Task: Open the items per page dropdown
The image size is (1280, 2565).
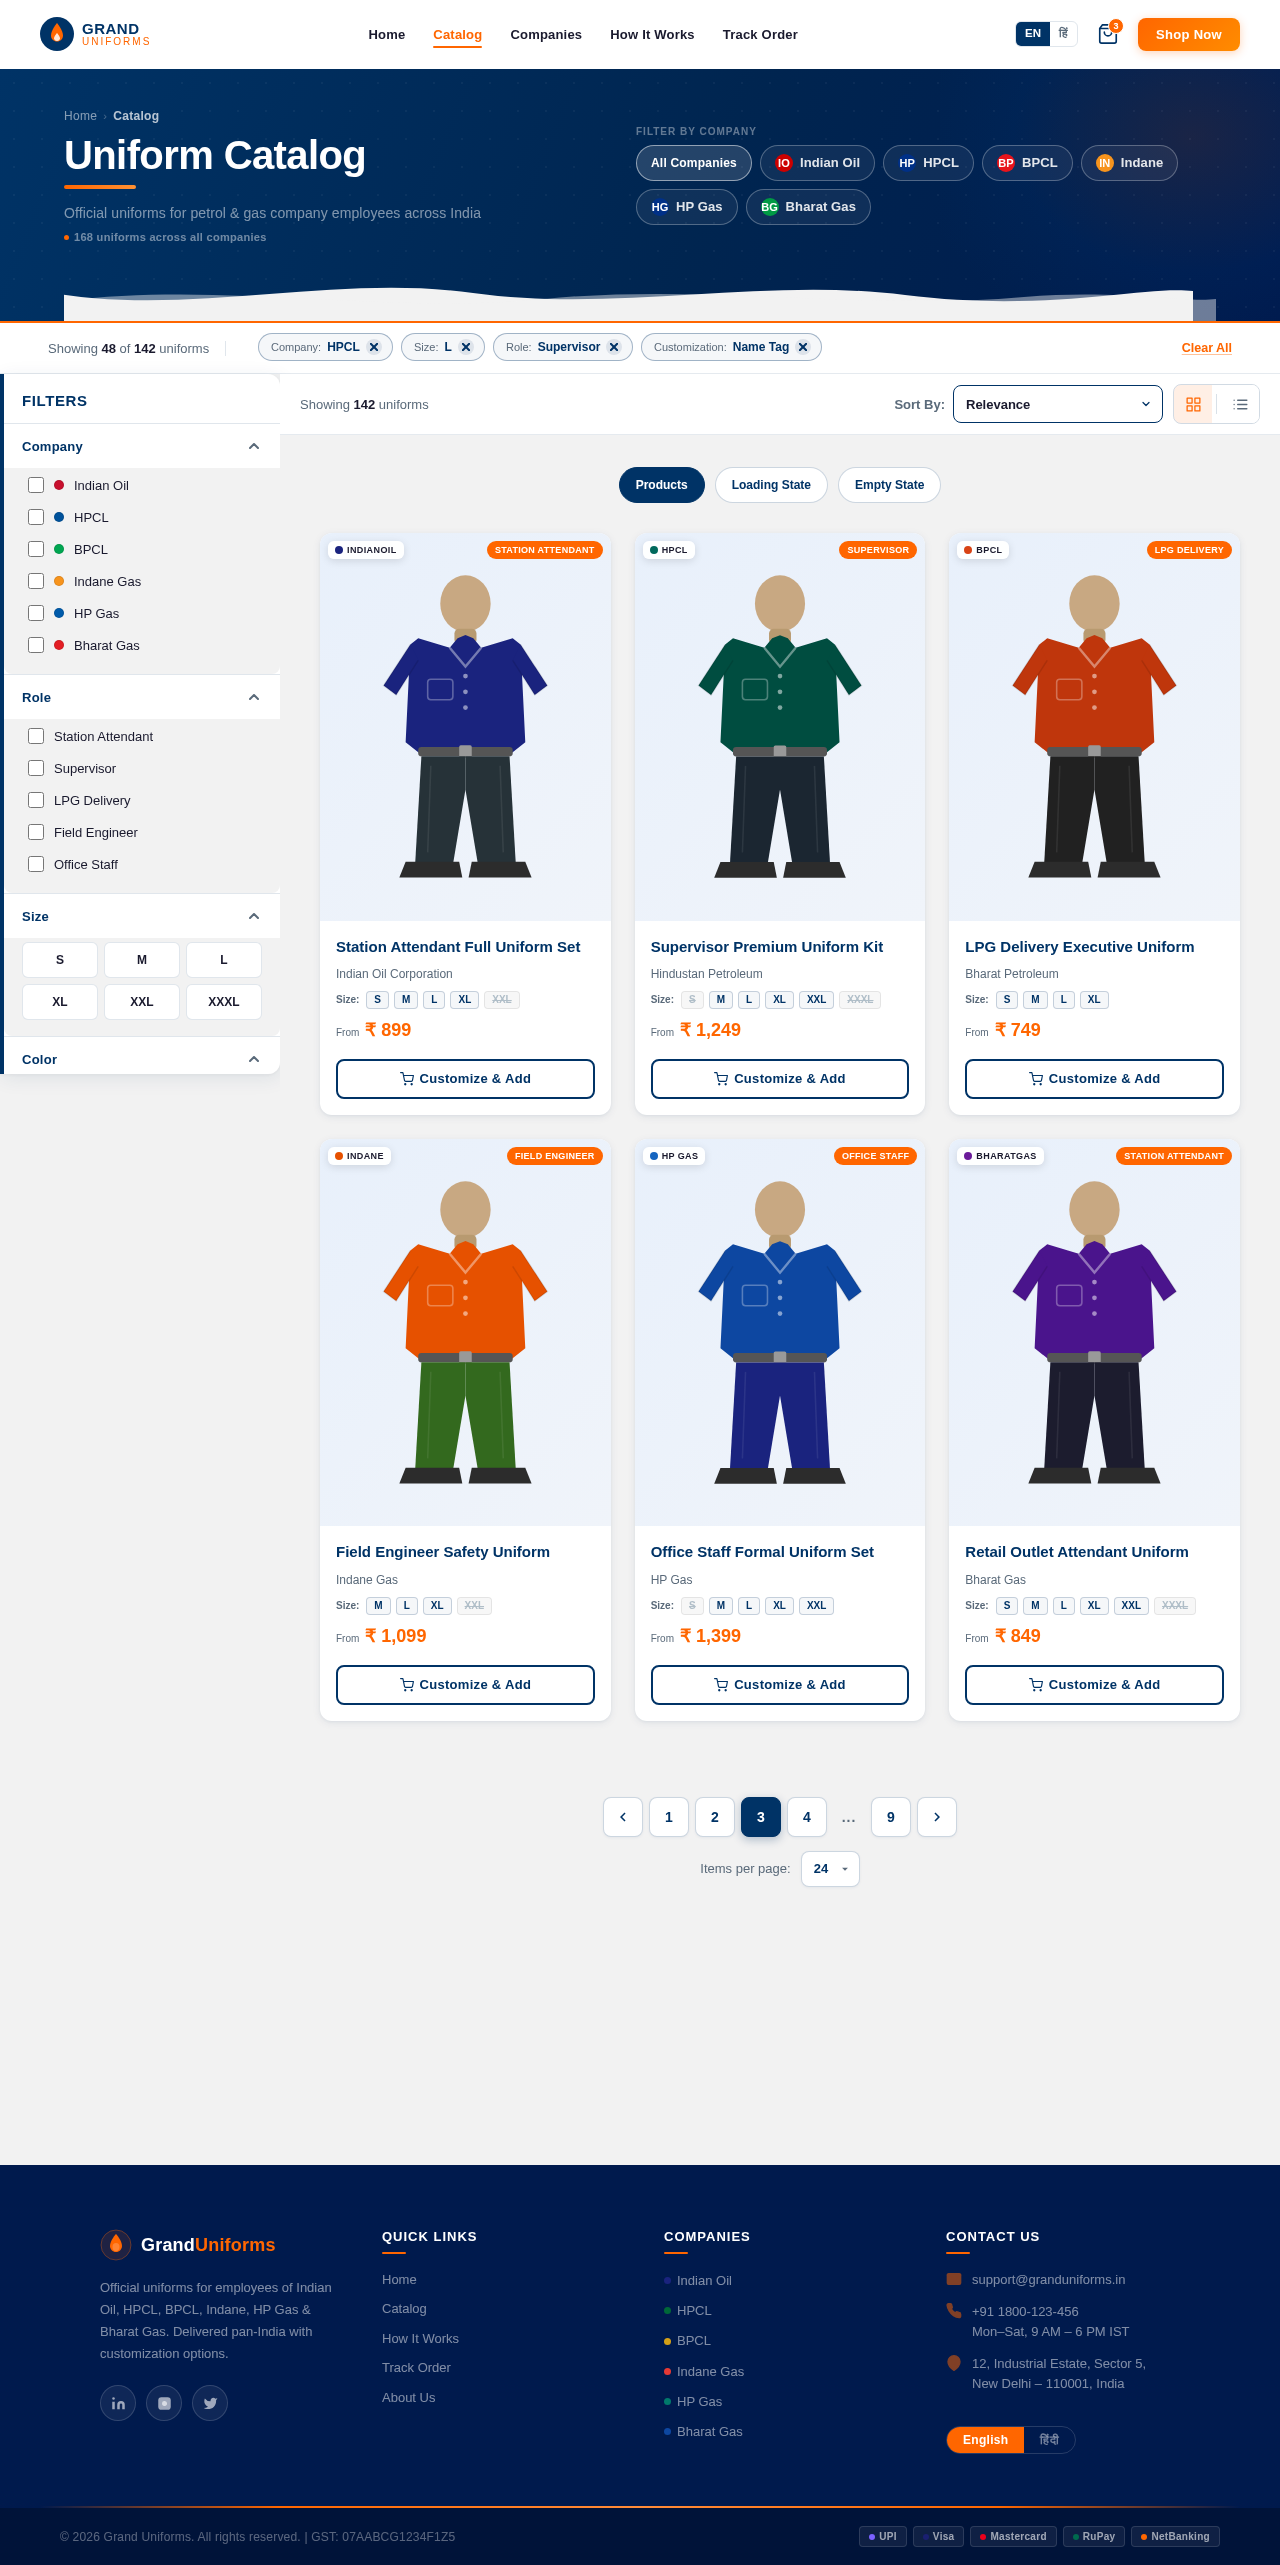Action: click(x=830, y=1869)
